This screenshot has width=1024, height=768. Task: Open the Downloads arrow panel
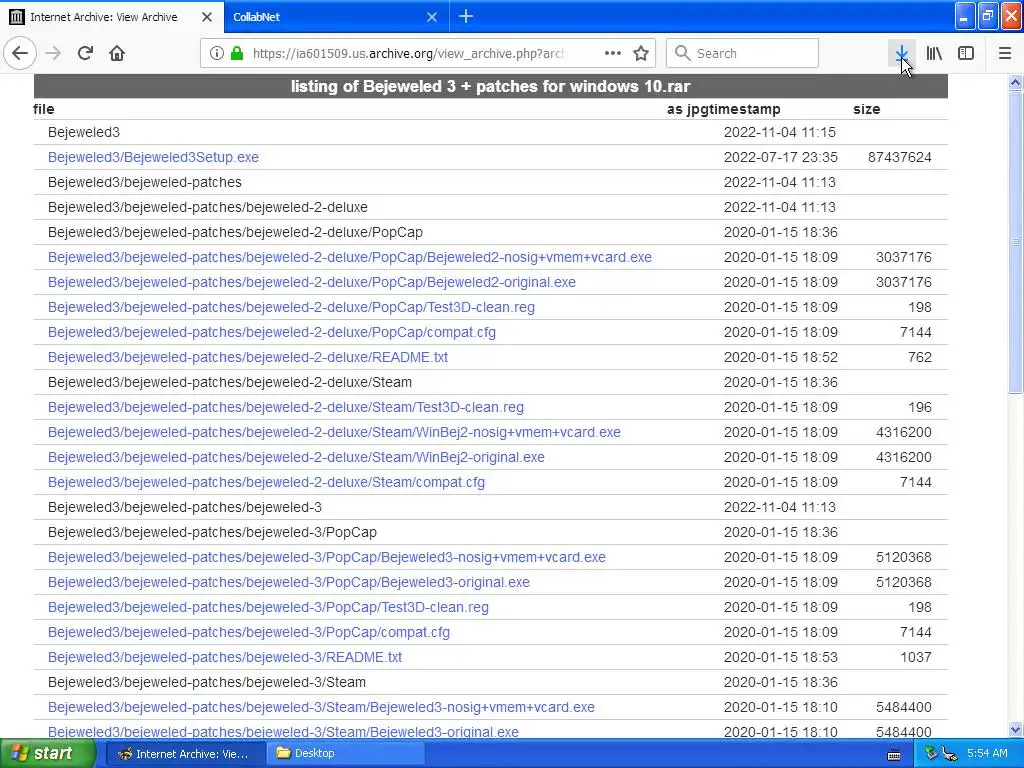pyautogui.click(x=902, y=53)
